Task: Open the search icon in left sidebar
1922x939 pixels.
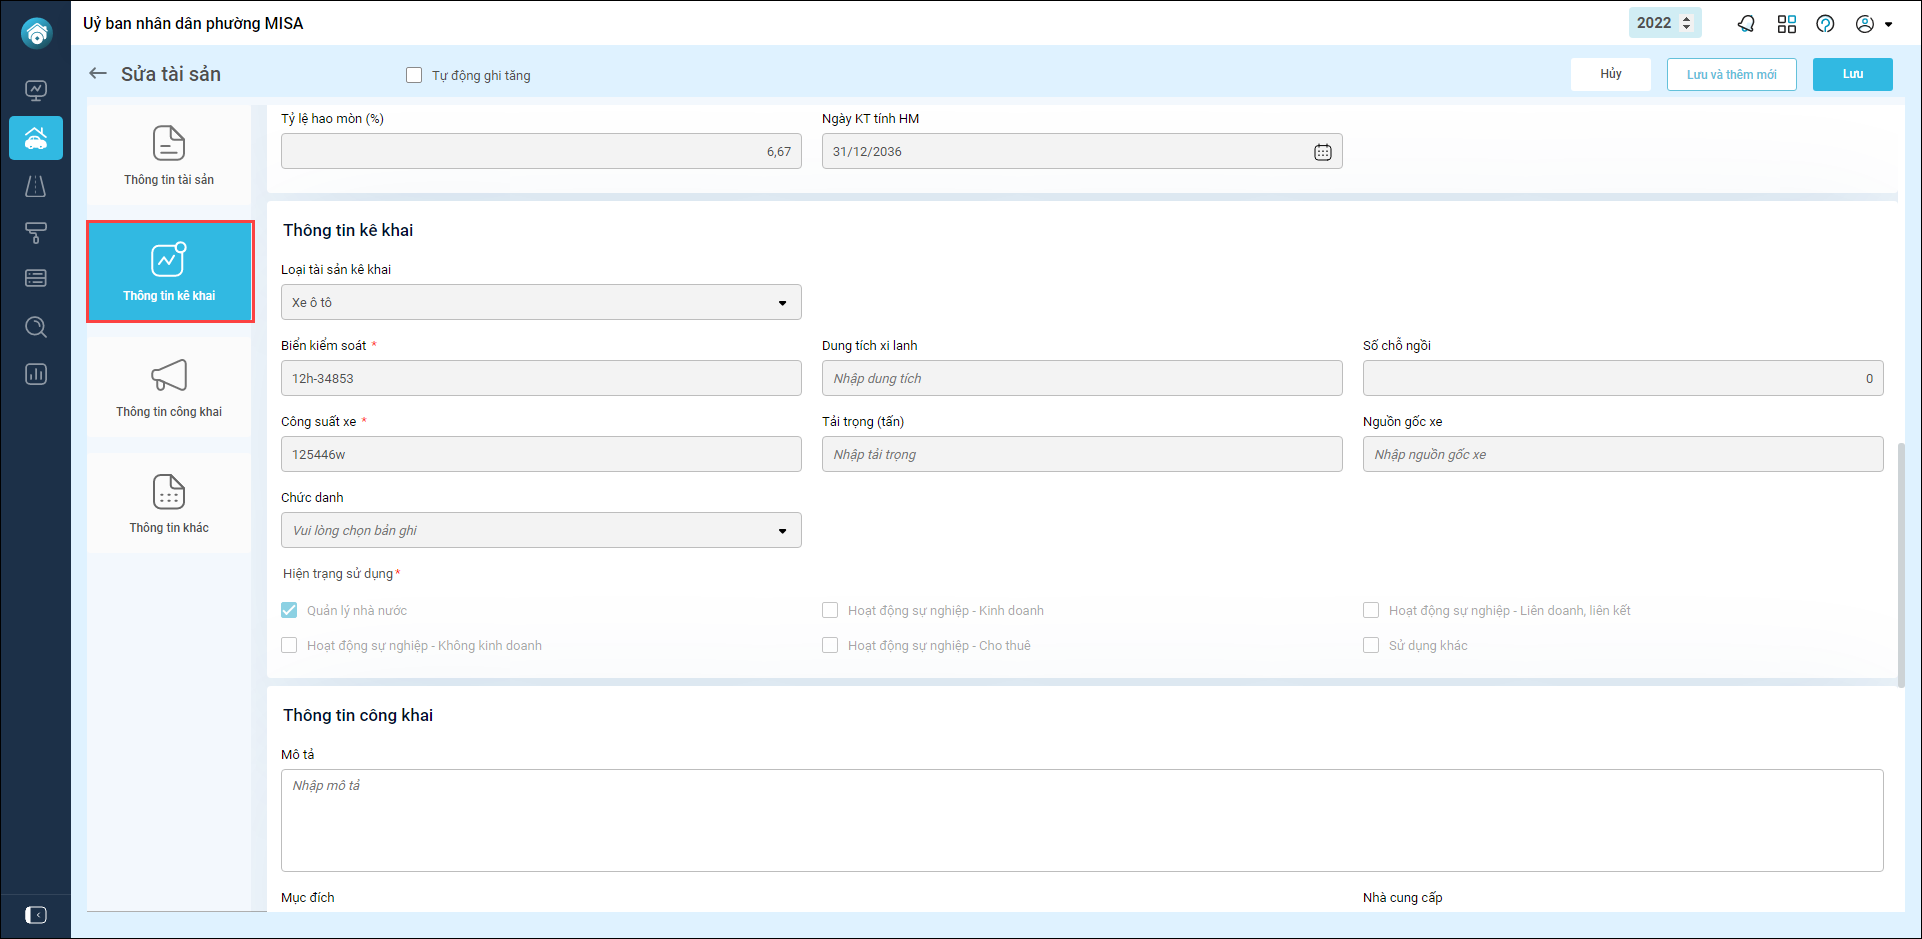Action: (36, 327)
